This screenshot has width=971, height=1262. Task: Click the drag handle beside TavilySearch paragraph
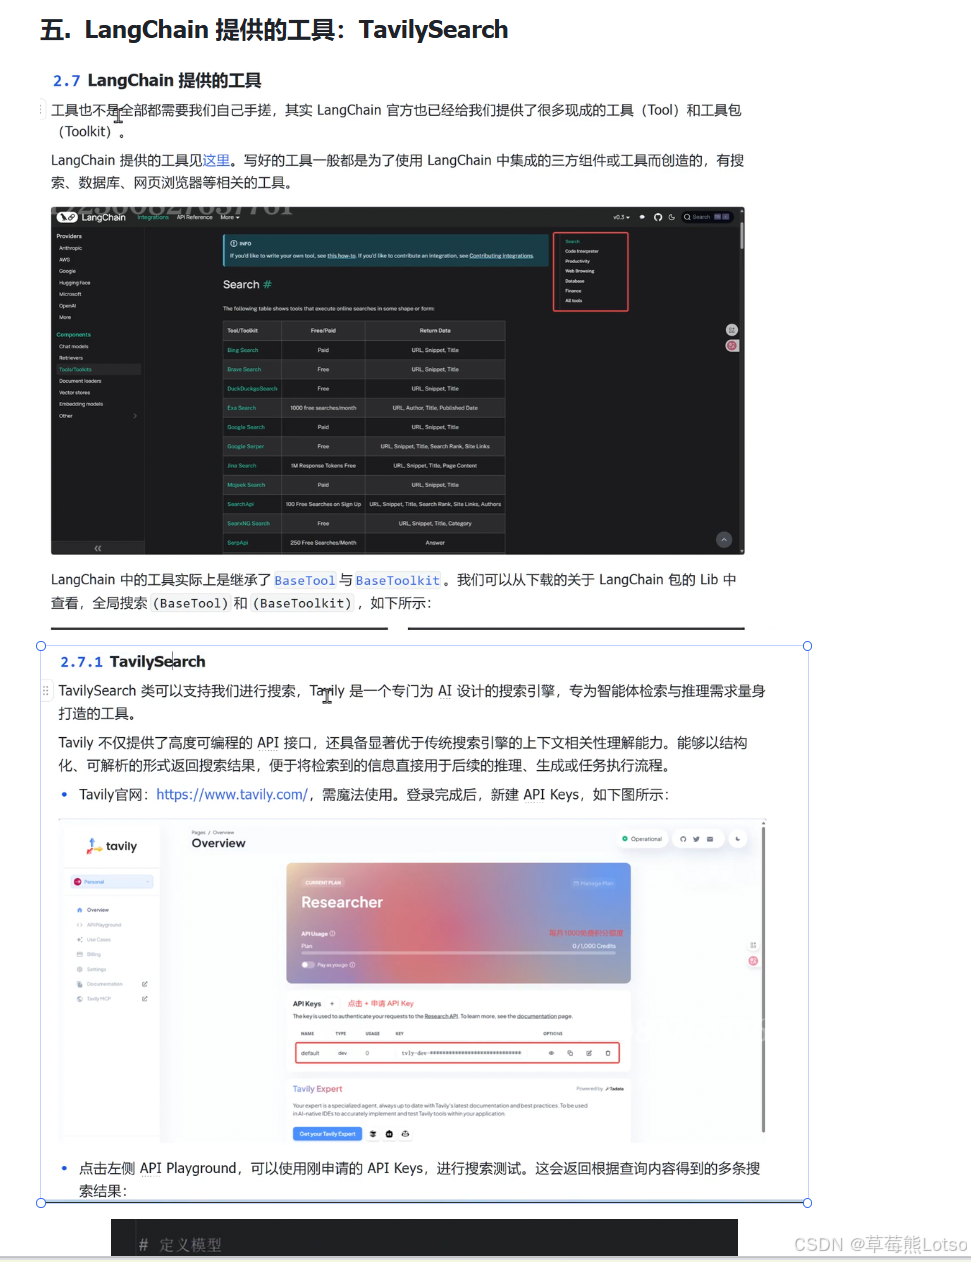tap(45, 691)
